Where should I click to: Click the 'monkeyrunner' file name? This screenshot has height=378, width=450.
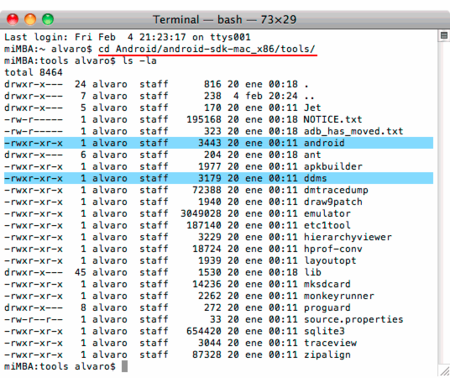point(339,296)
